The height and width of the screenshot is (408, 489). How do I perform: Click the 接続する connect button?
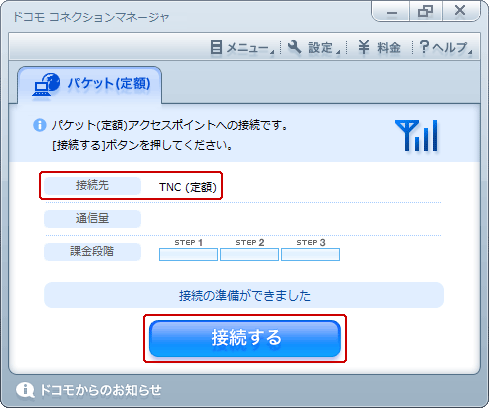click(x=245, y=338)
